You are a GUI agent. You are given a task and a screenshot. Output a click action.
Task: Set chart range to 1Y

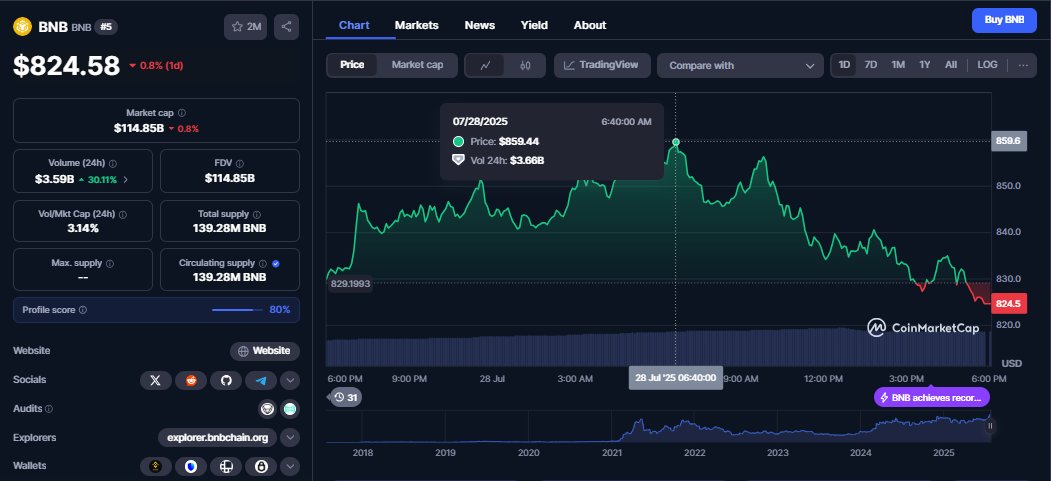925,65
